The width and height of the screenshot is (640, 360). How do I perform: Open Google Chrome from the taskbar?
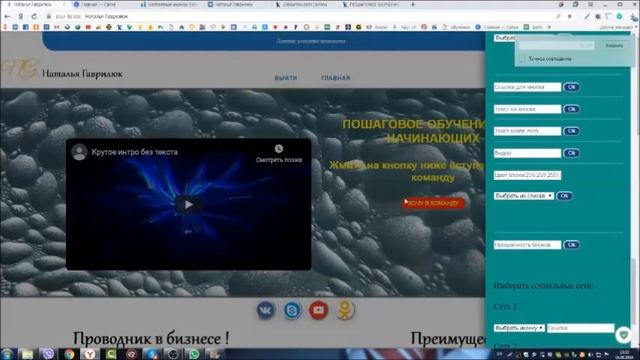pos(69,353)
